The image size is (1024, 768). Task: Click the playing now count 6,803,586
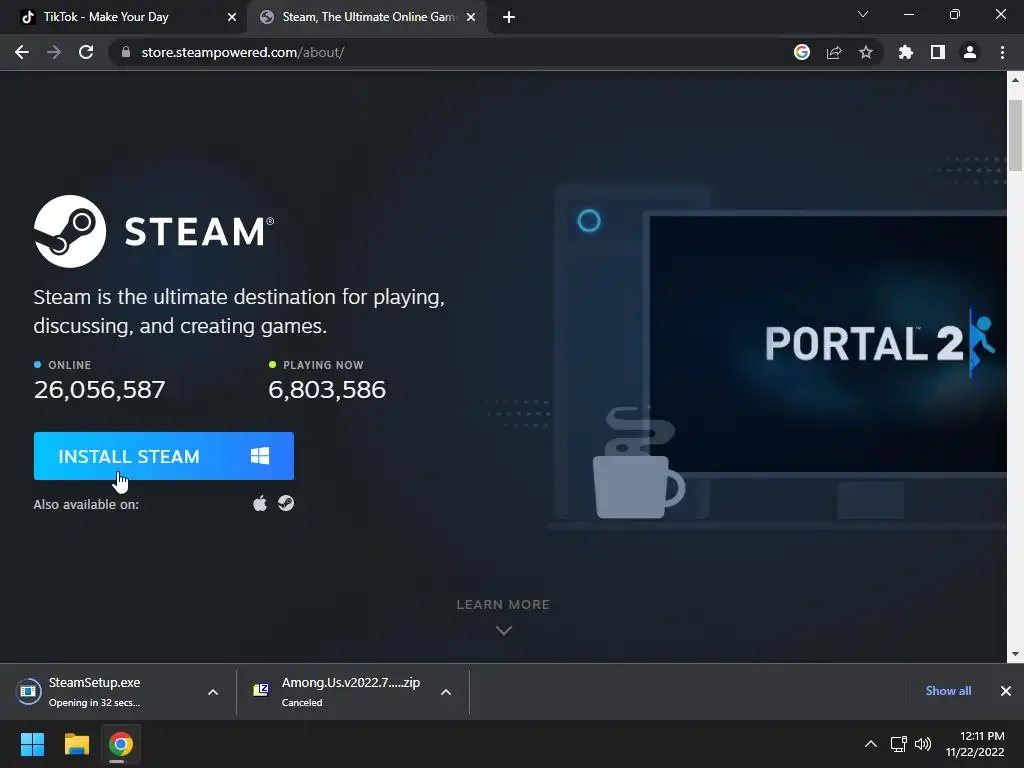tap(327, 390)
